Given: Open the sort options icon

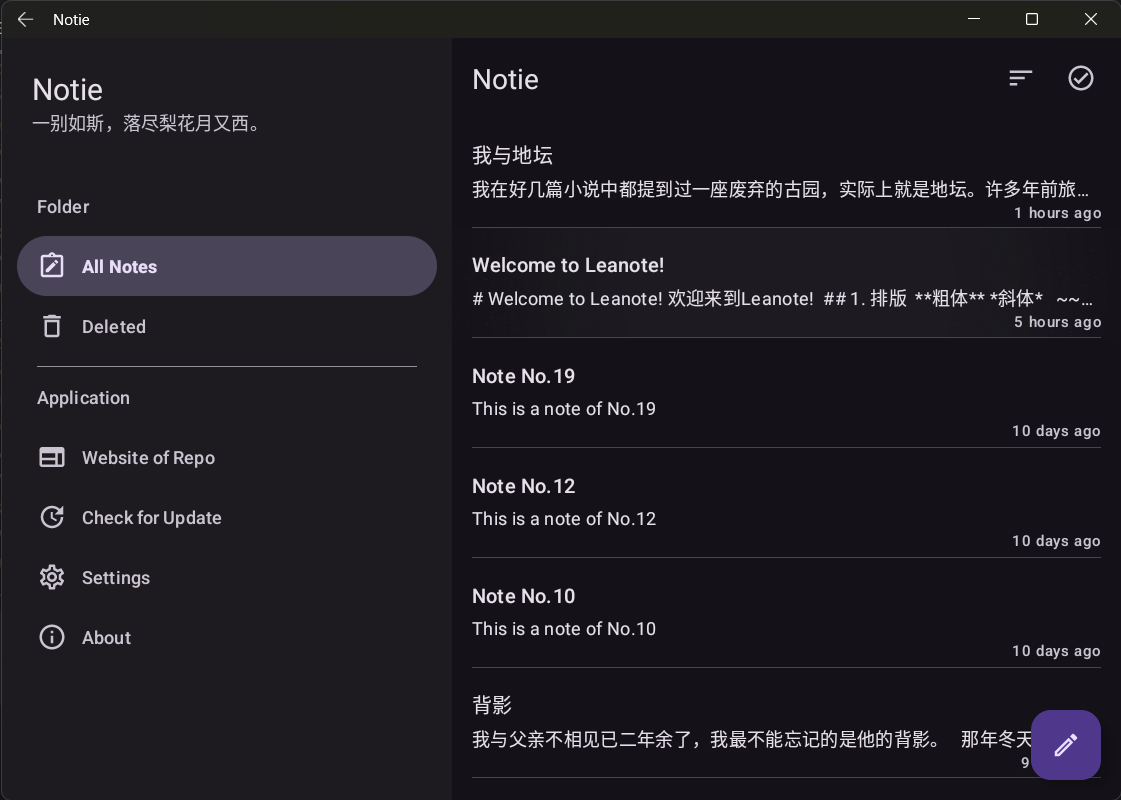Looking at the screenshot, I should (x=1020, y=78).
